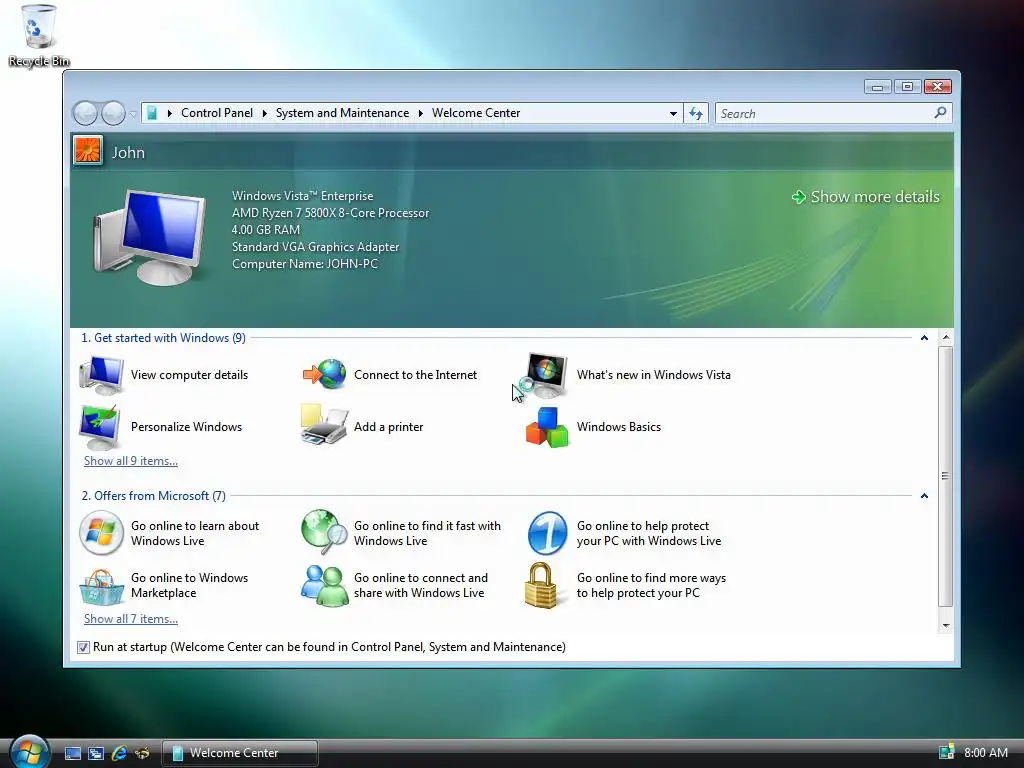Viewport: 1024px width, 768px height.
Task: Open What's new in Windows Vista icon
Action: click(x=545, y=375)
